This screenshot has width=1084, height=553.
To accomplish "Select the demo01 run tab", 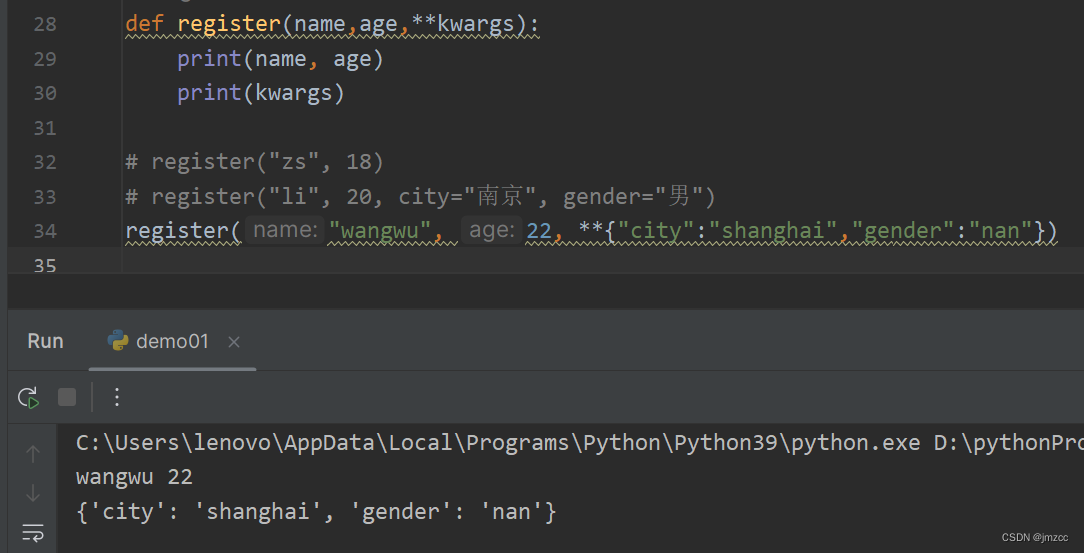I will [173, 341].
